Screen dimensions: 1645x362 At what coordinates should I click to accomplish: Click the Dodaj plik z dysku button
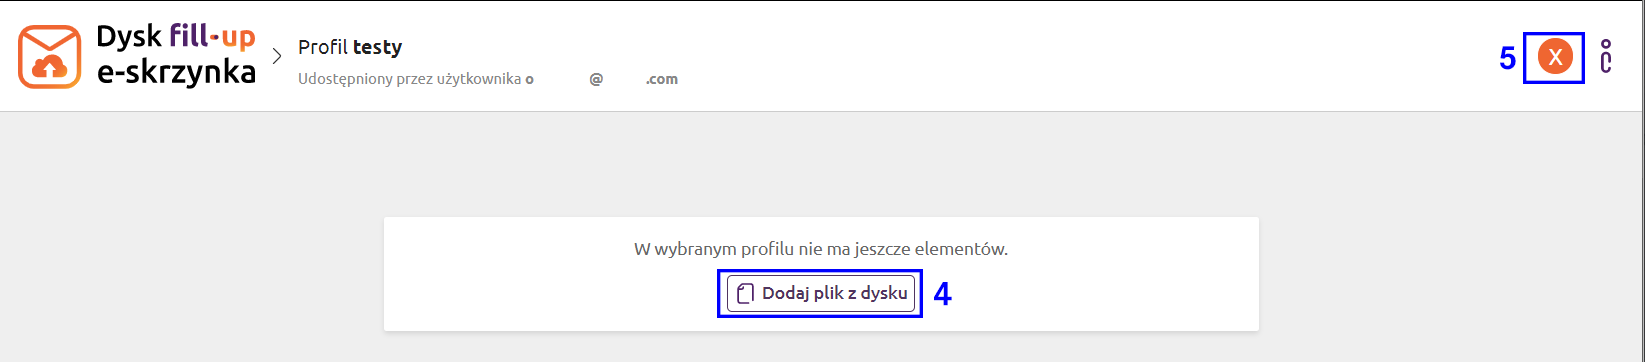(x=821, y=294)
